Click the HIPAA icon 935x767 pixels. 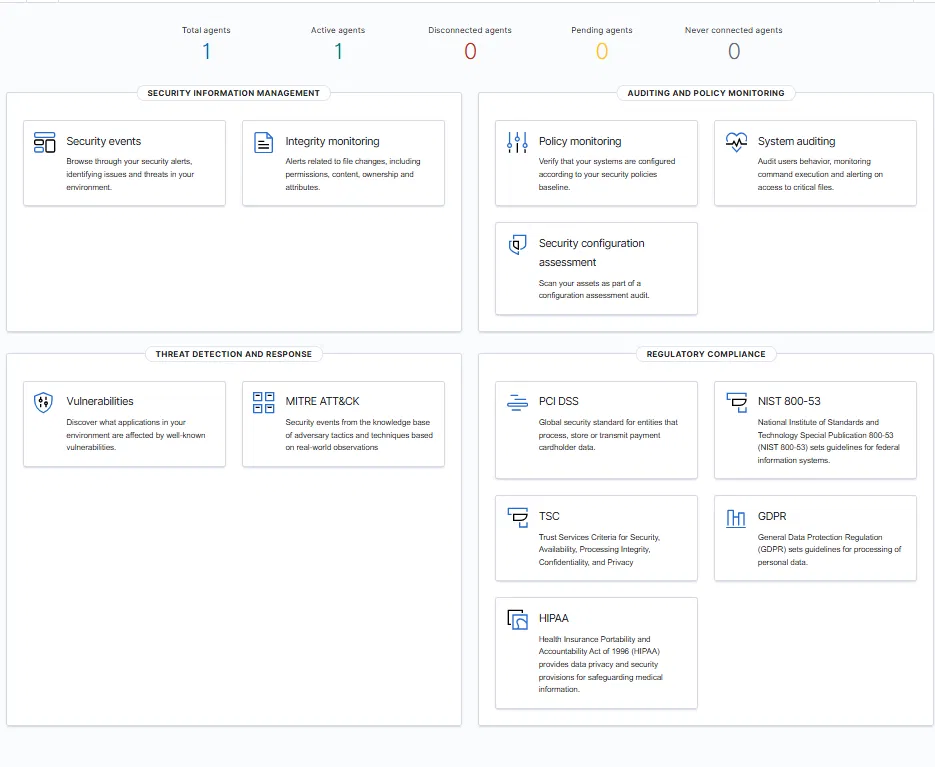click(517, 620)
